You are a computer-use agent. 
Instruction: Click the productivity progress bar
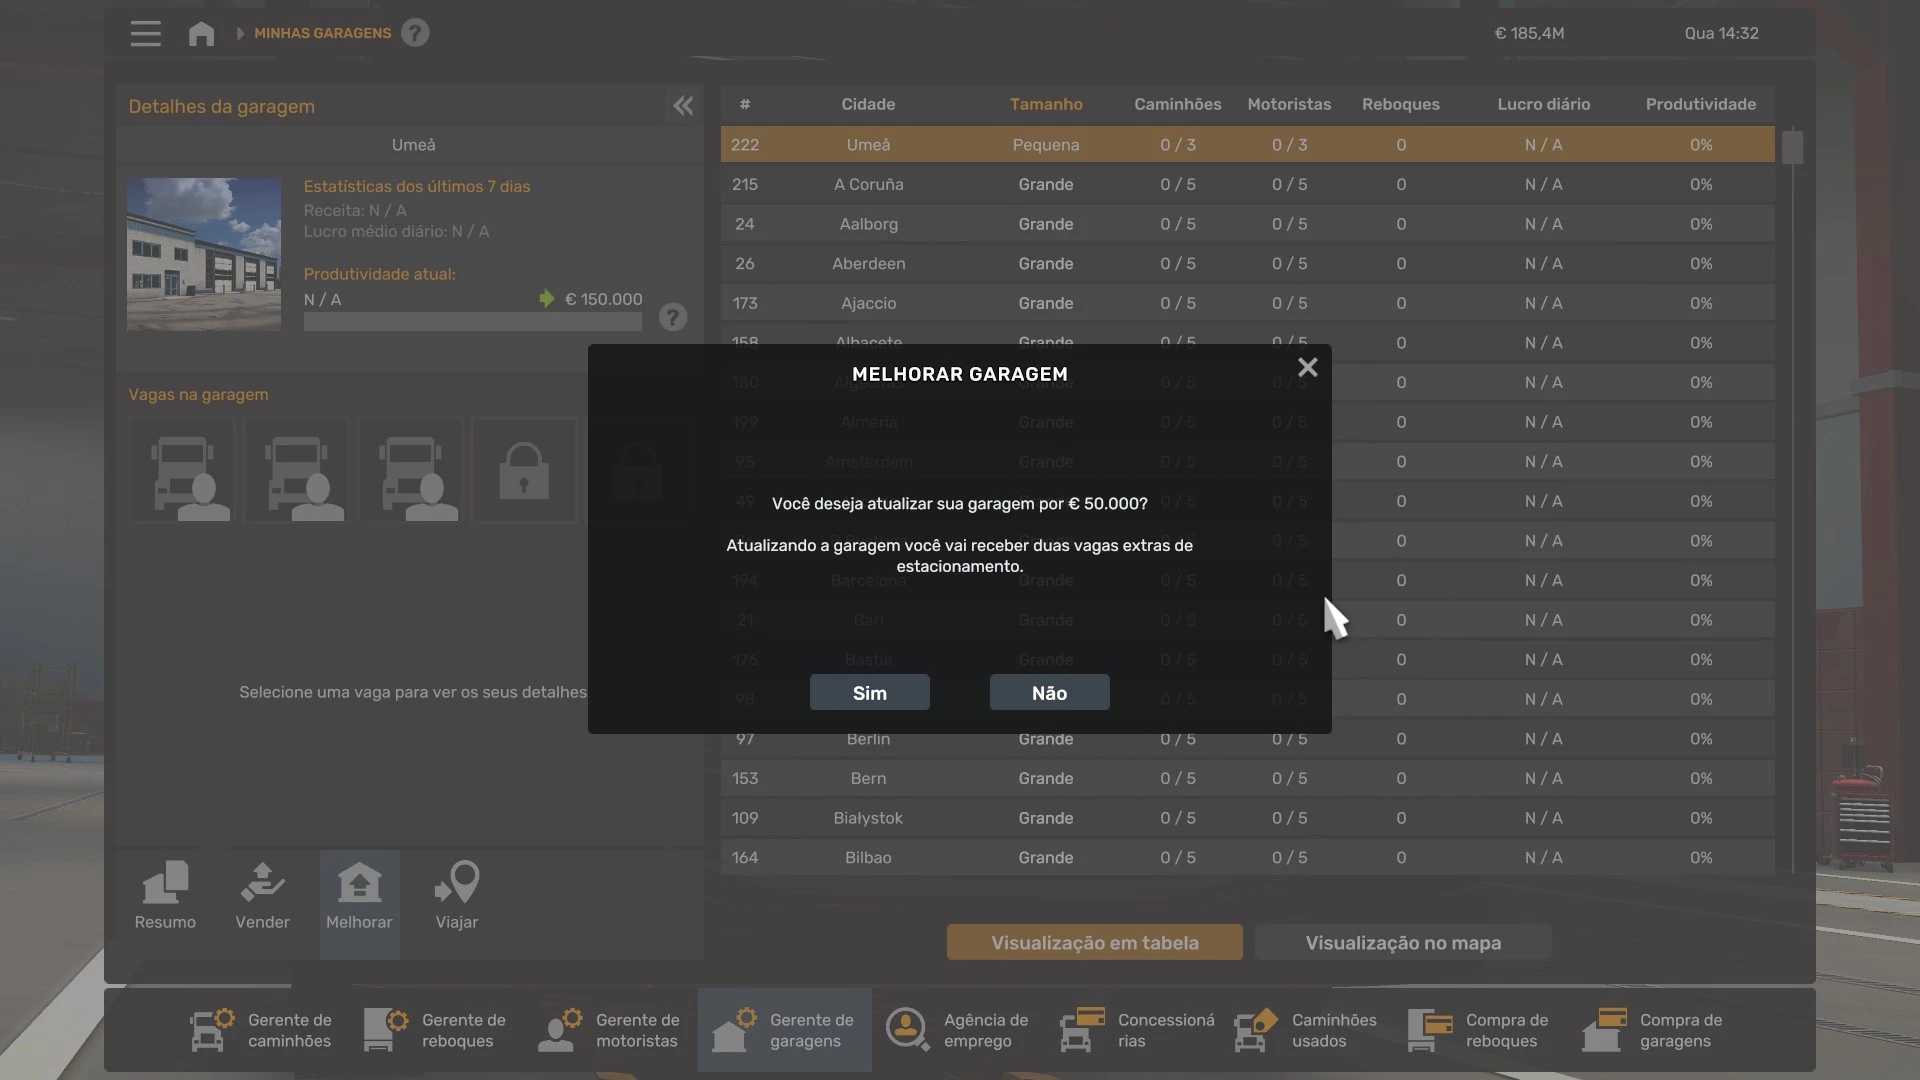click(472, 322)
